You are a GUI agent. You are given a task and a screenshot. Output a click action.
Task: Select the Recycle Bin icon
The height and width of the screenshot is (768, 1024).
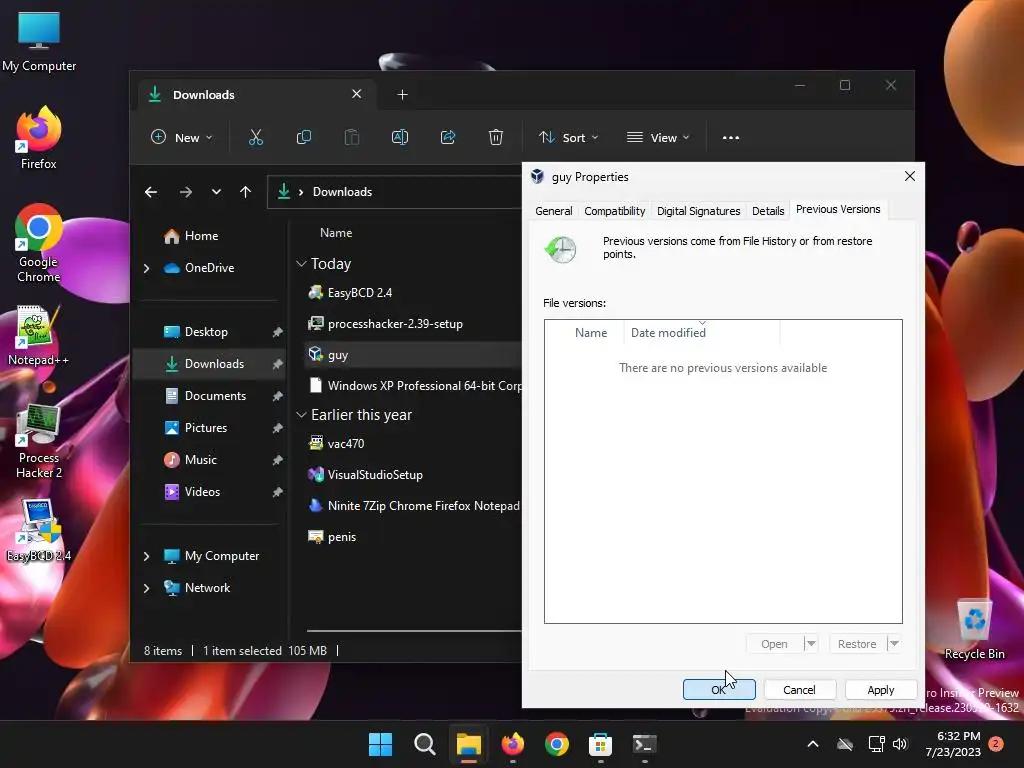pos(974,630)
